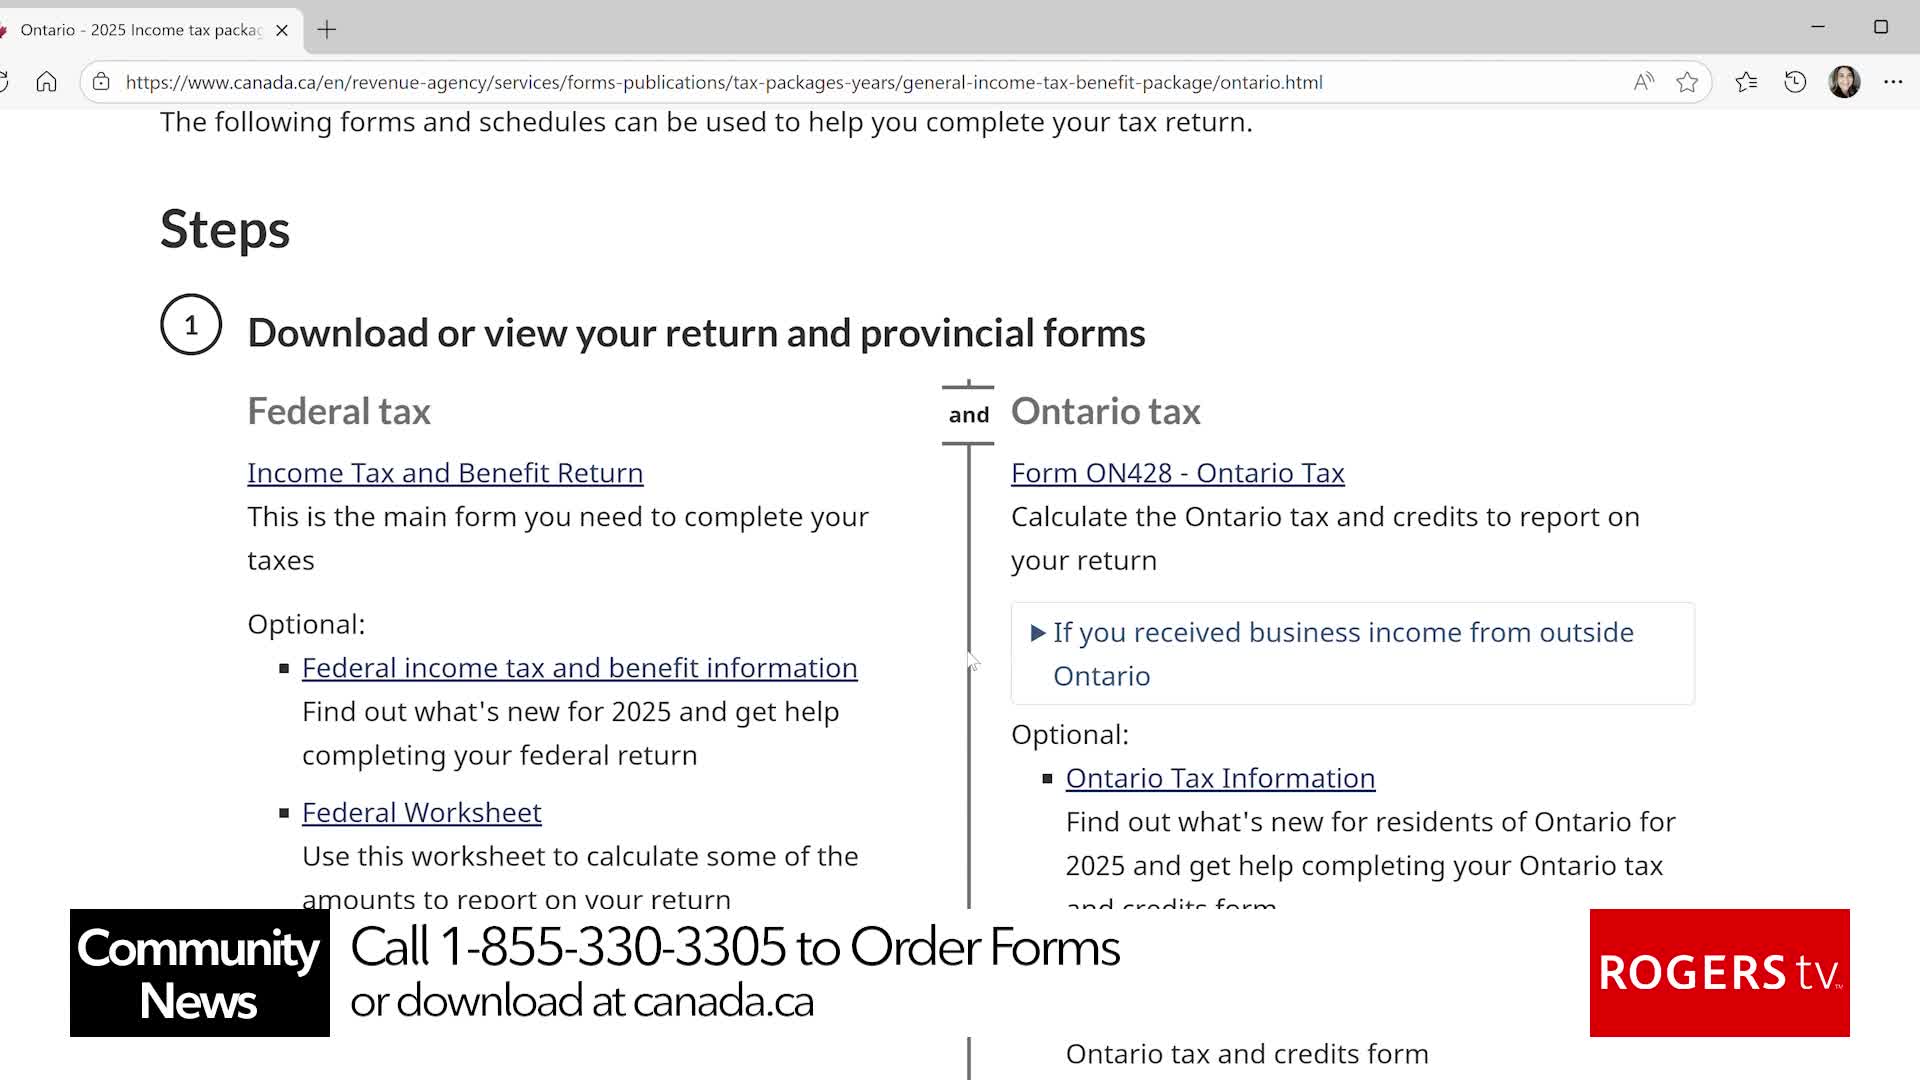Open the Favorites list
1920x1080 pixels.
[x=1746, y=82]
